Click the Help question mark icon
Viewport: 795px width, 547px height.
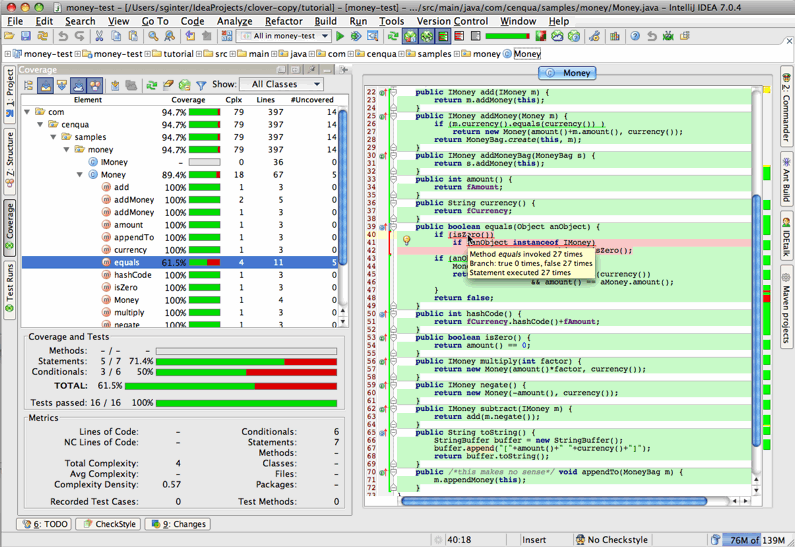coord(635,37)
